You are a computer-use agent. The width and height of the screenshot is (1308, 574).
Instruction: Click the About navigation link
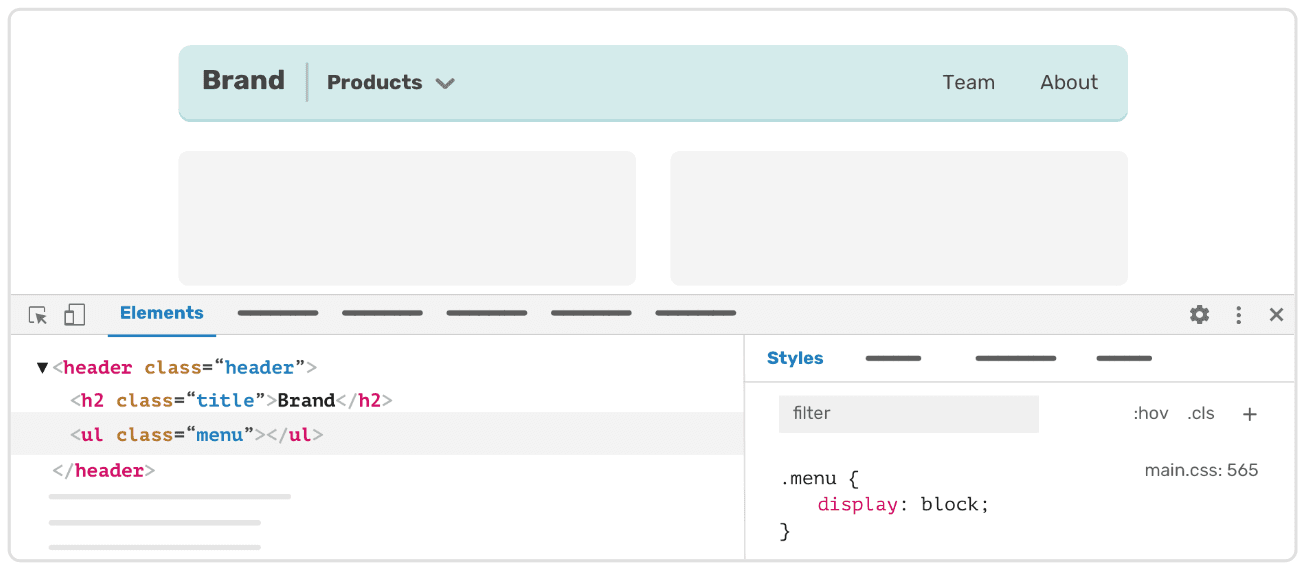(1068, 83)
